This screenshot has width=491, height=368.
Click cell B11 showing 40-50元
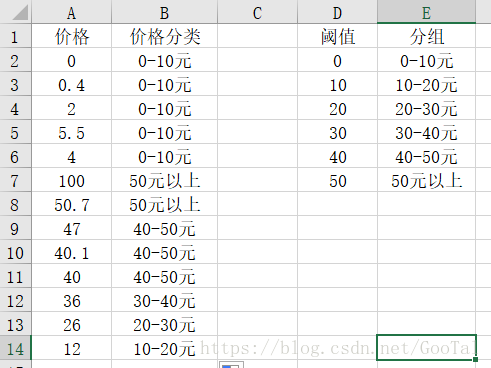[164, 276]
